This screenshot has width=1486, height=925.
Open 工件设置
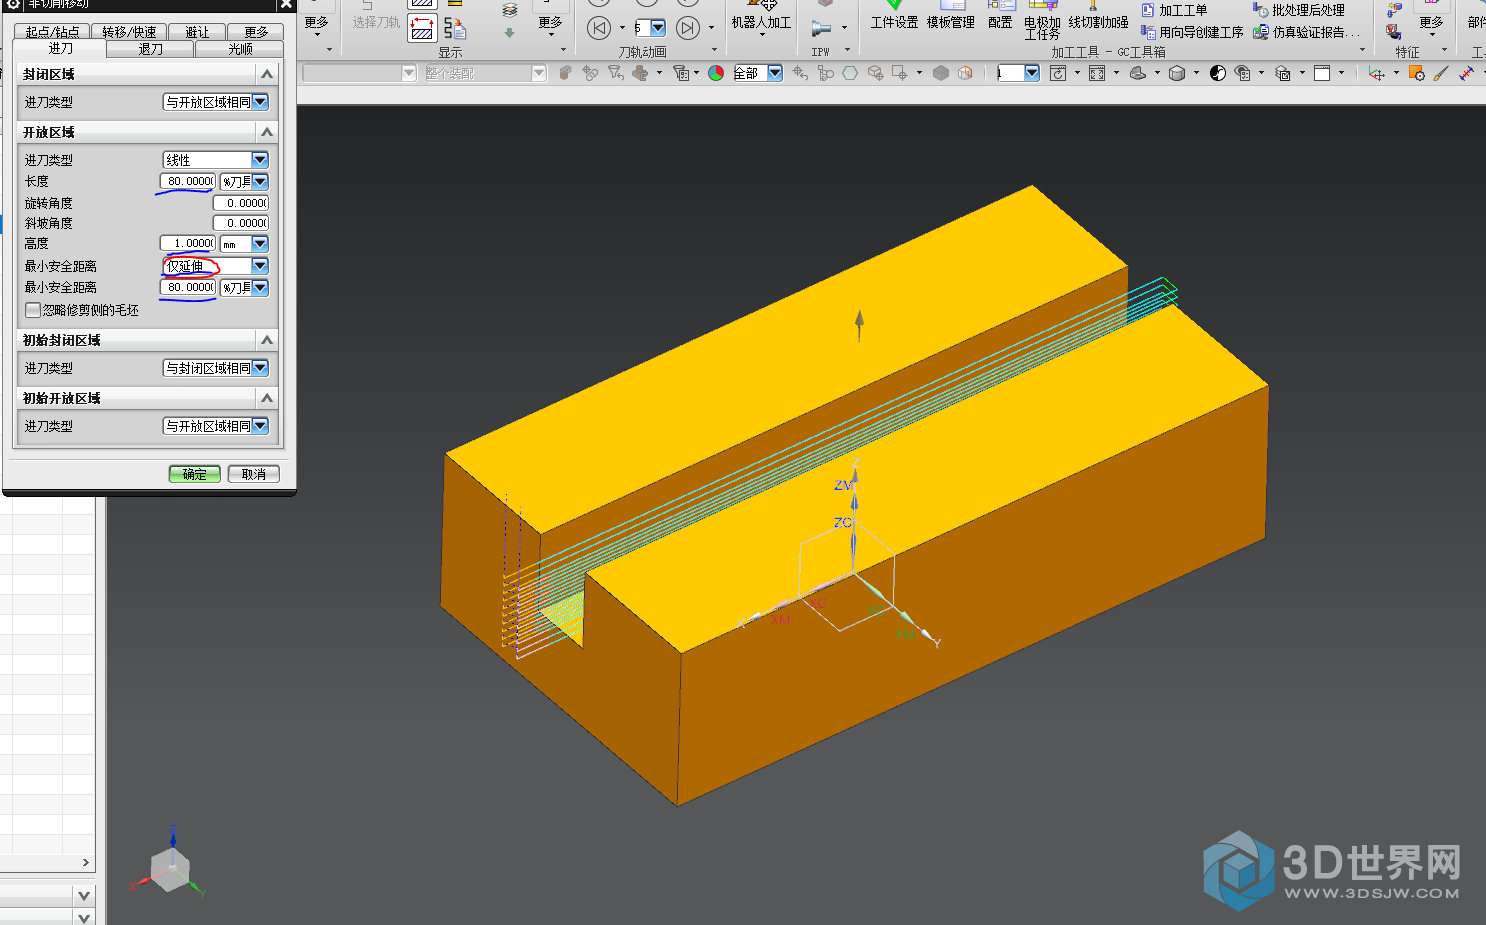pos(894,16)
